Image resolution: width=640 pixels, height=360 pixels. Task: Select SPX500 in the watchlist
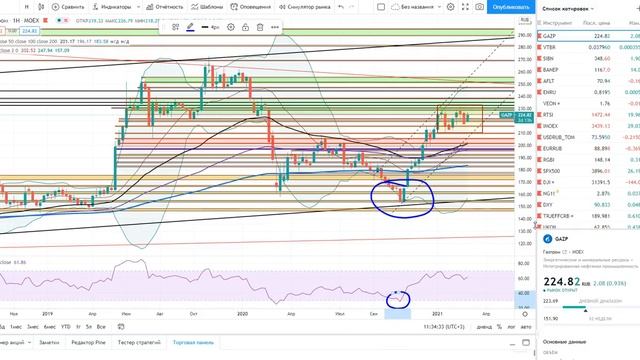[588, 171]
